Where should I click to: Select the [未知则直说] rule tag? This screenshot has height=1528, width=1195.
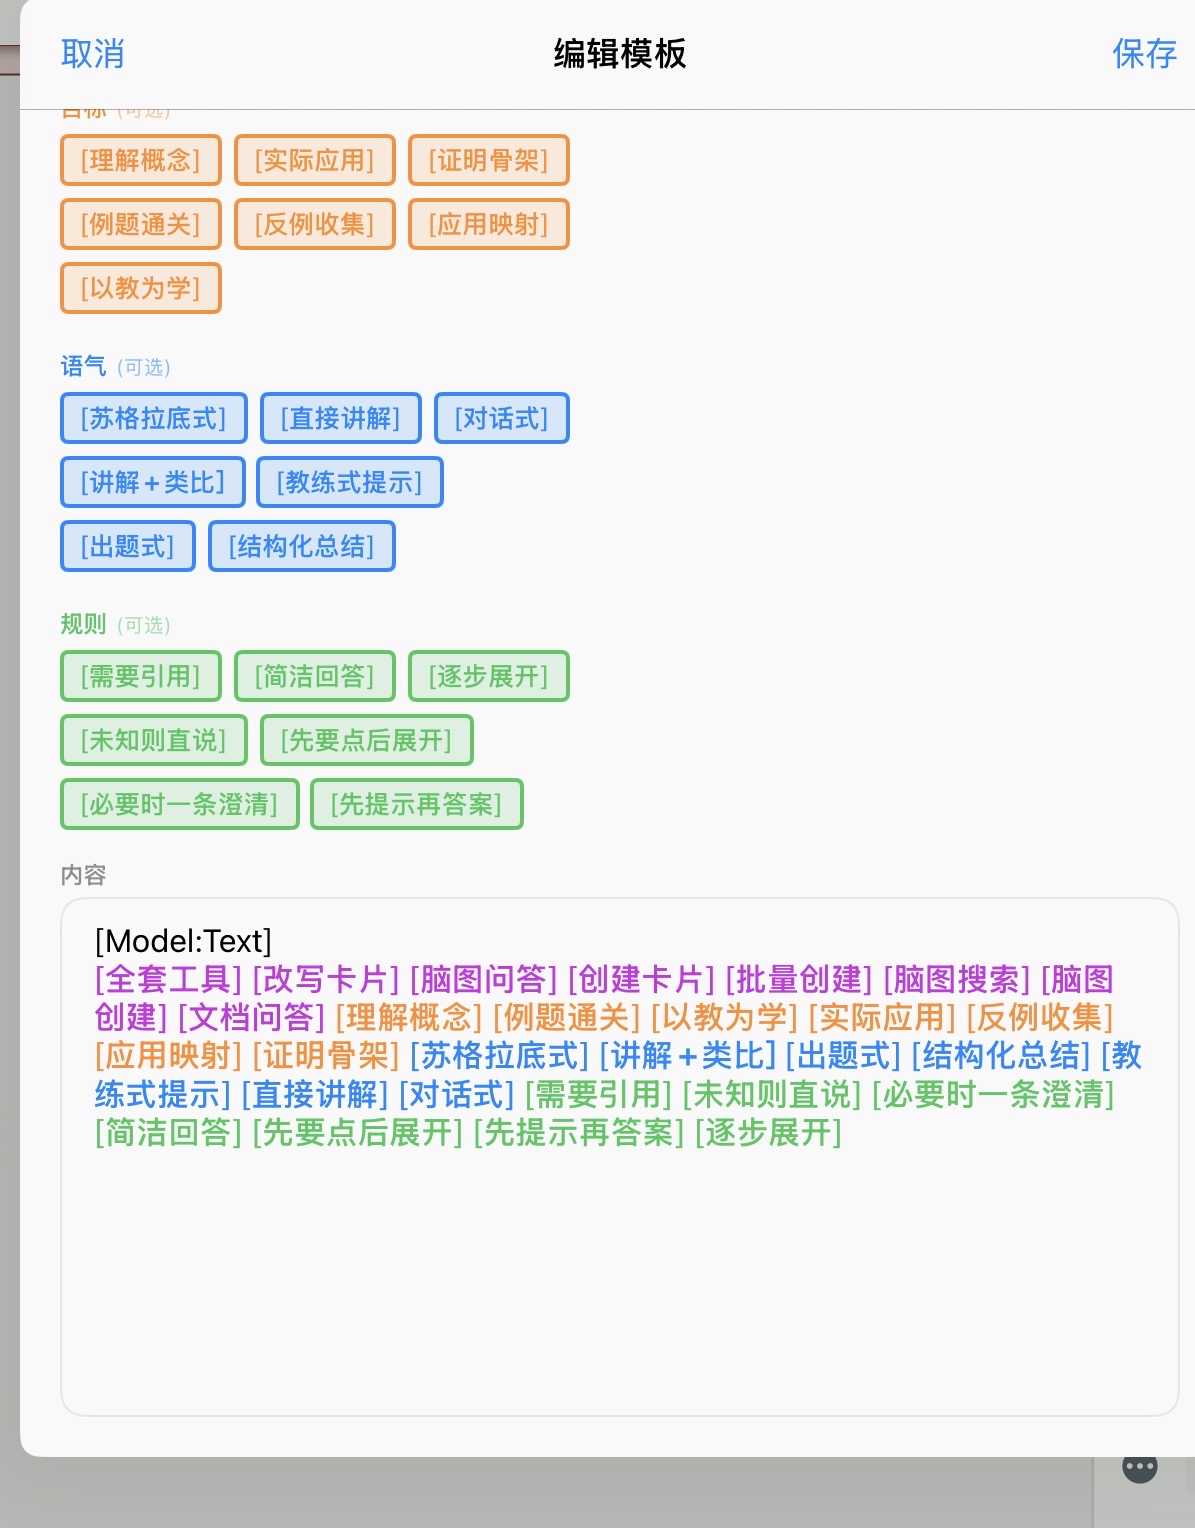coord(154,740)
